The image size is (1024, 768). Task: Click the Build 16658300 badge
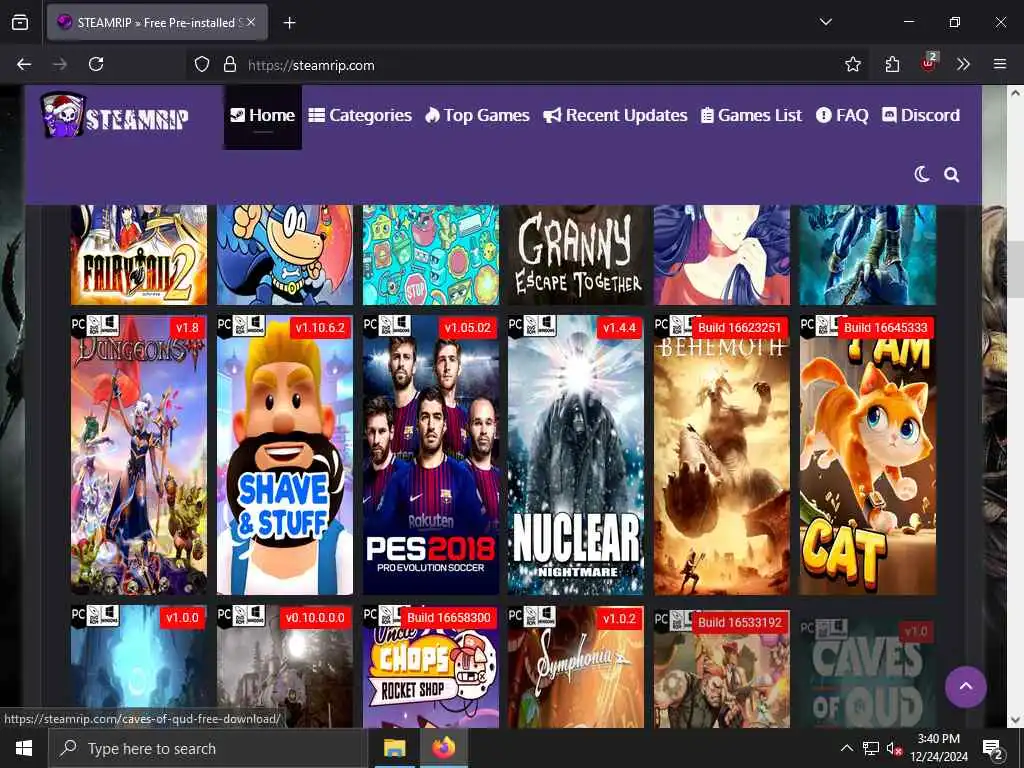click(x=449, y=618)
